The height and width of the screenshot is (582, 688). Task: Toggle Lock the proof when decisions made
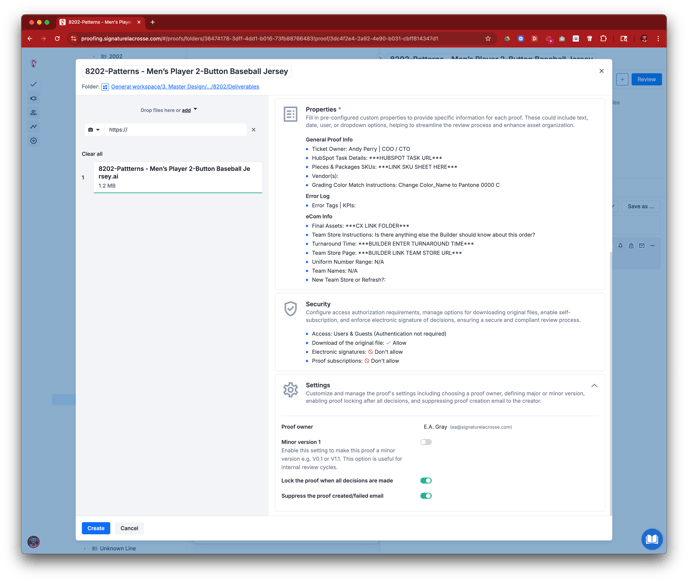coord(426,481)
